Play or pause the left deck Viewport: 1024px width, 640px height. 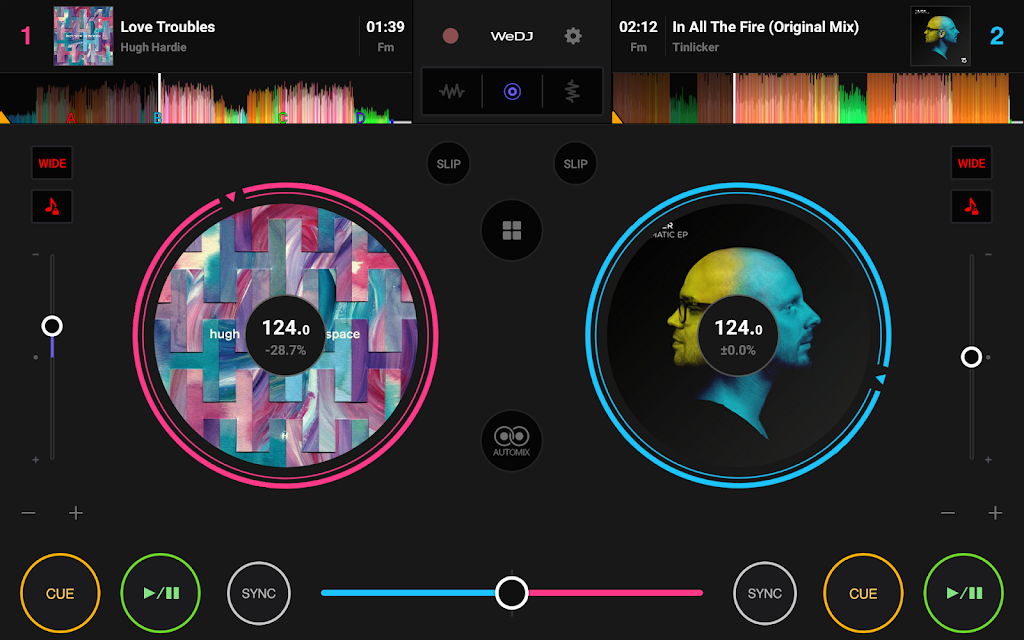[161, 593]
